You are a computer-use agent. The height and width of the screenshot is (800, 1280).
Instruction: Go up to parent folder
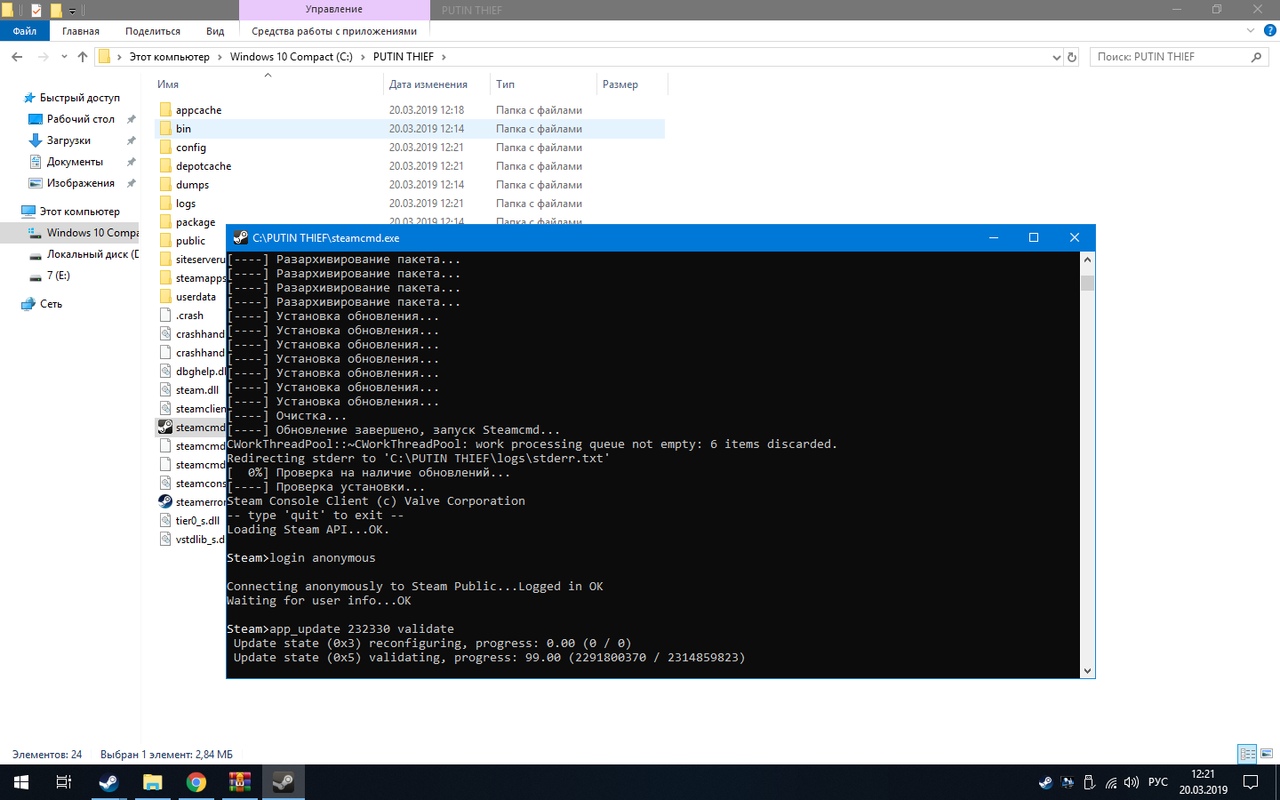pyautogui.click(x=83, y=57)
